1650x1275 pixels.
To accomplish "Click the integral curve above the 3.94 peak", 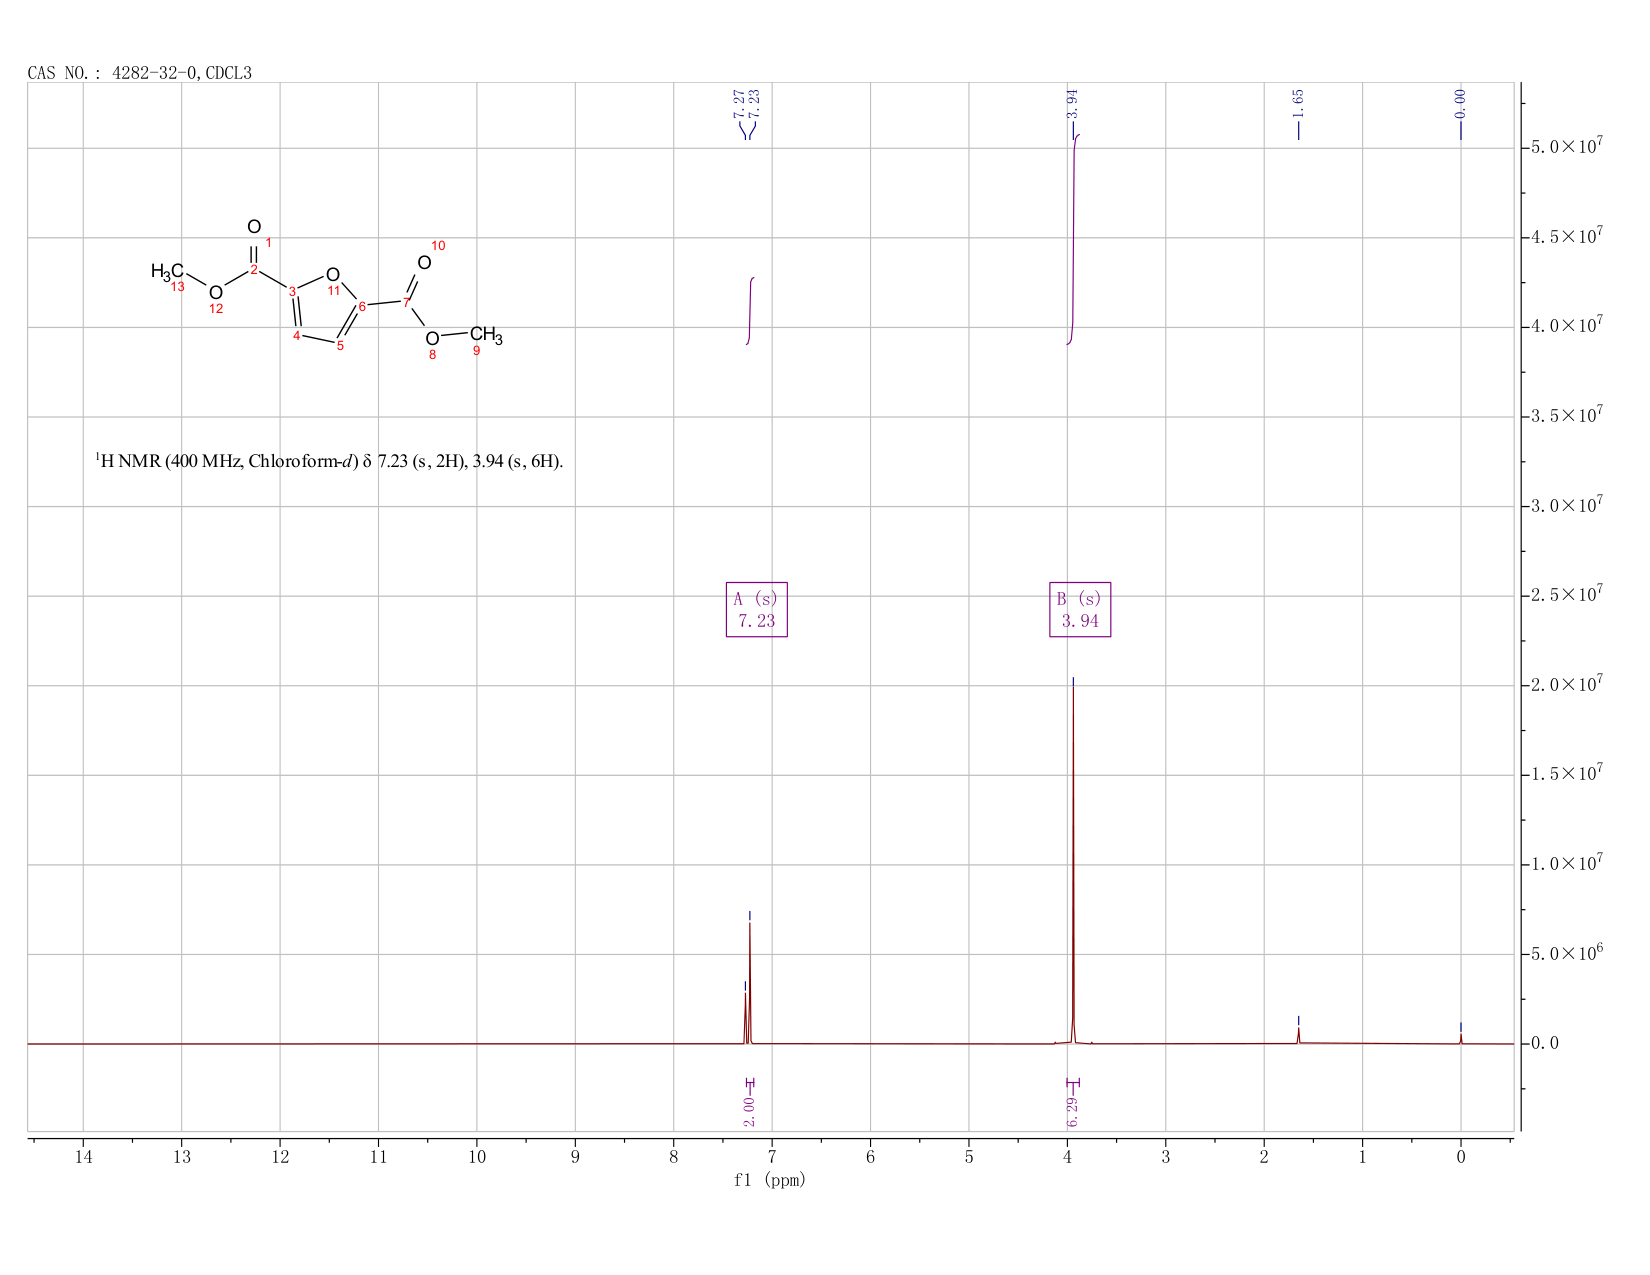I will [x=1074, y=240].
